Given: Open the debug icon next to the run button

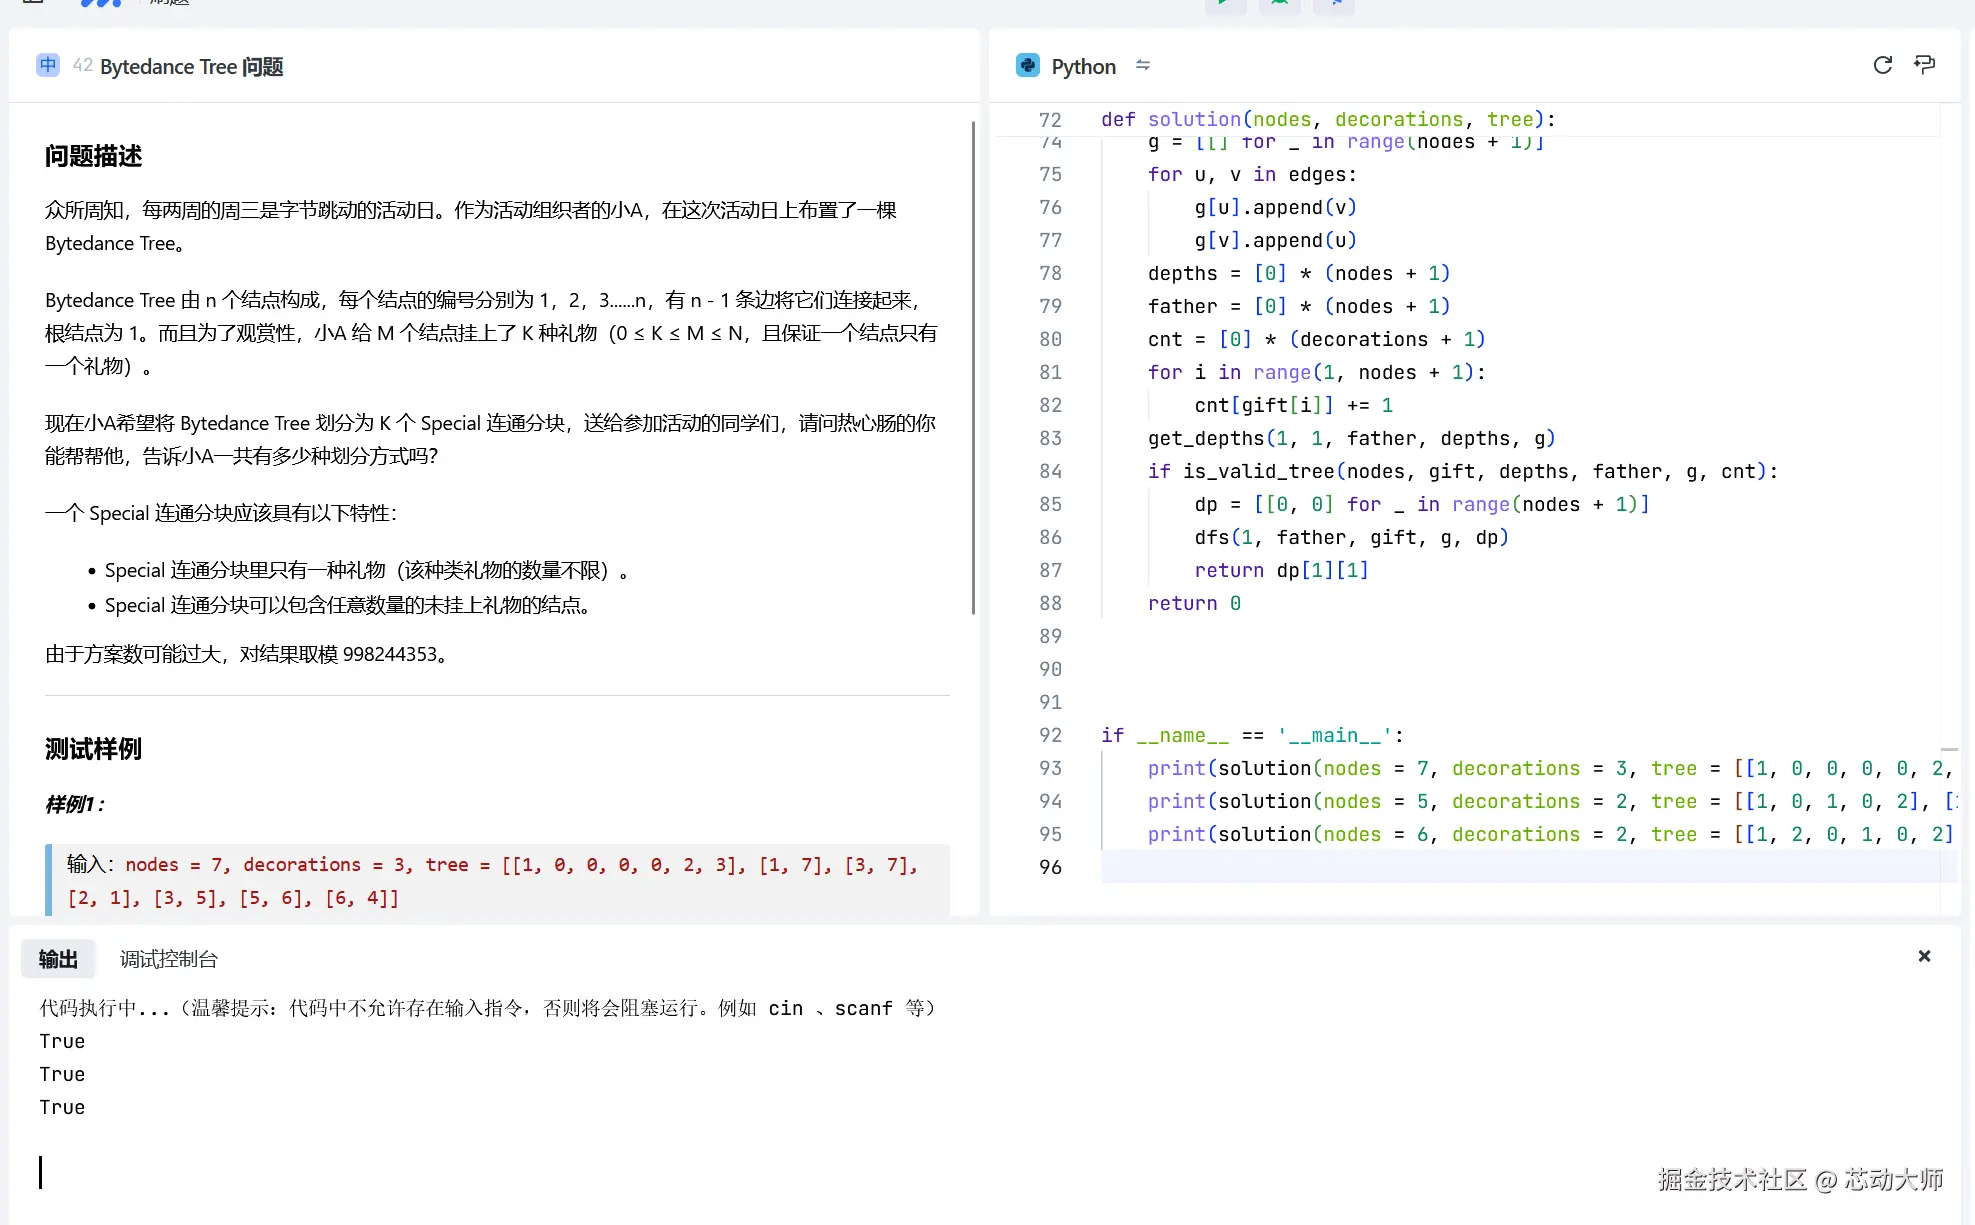Looking at the screenshot, I should click(1280, 4).
